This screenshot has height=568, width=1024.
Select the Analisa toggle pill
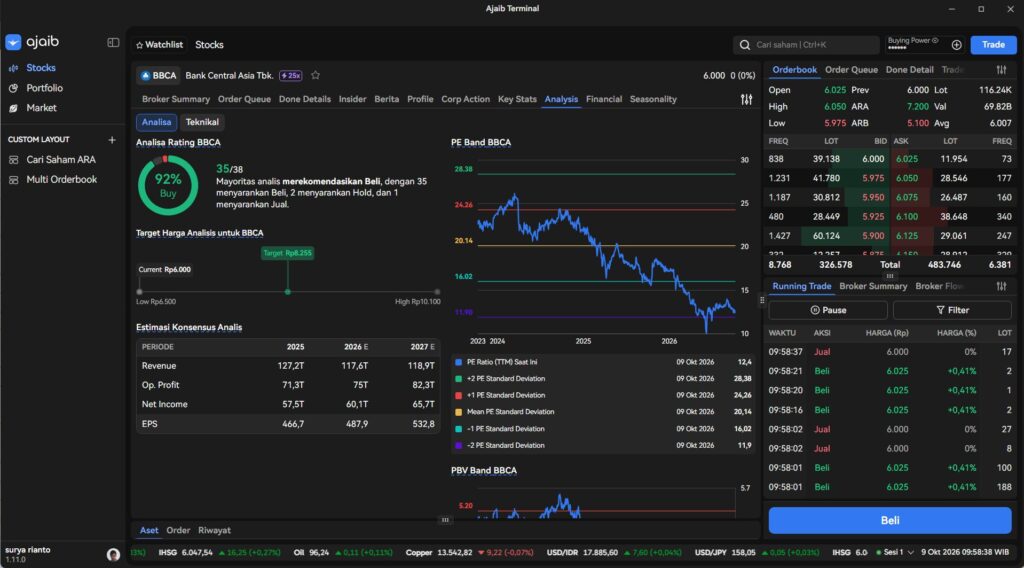156,122
